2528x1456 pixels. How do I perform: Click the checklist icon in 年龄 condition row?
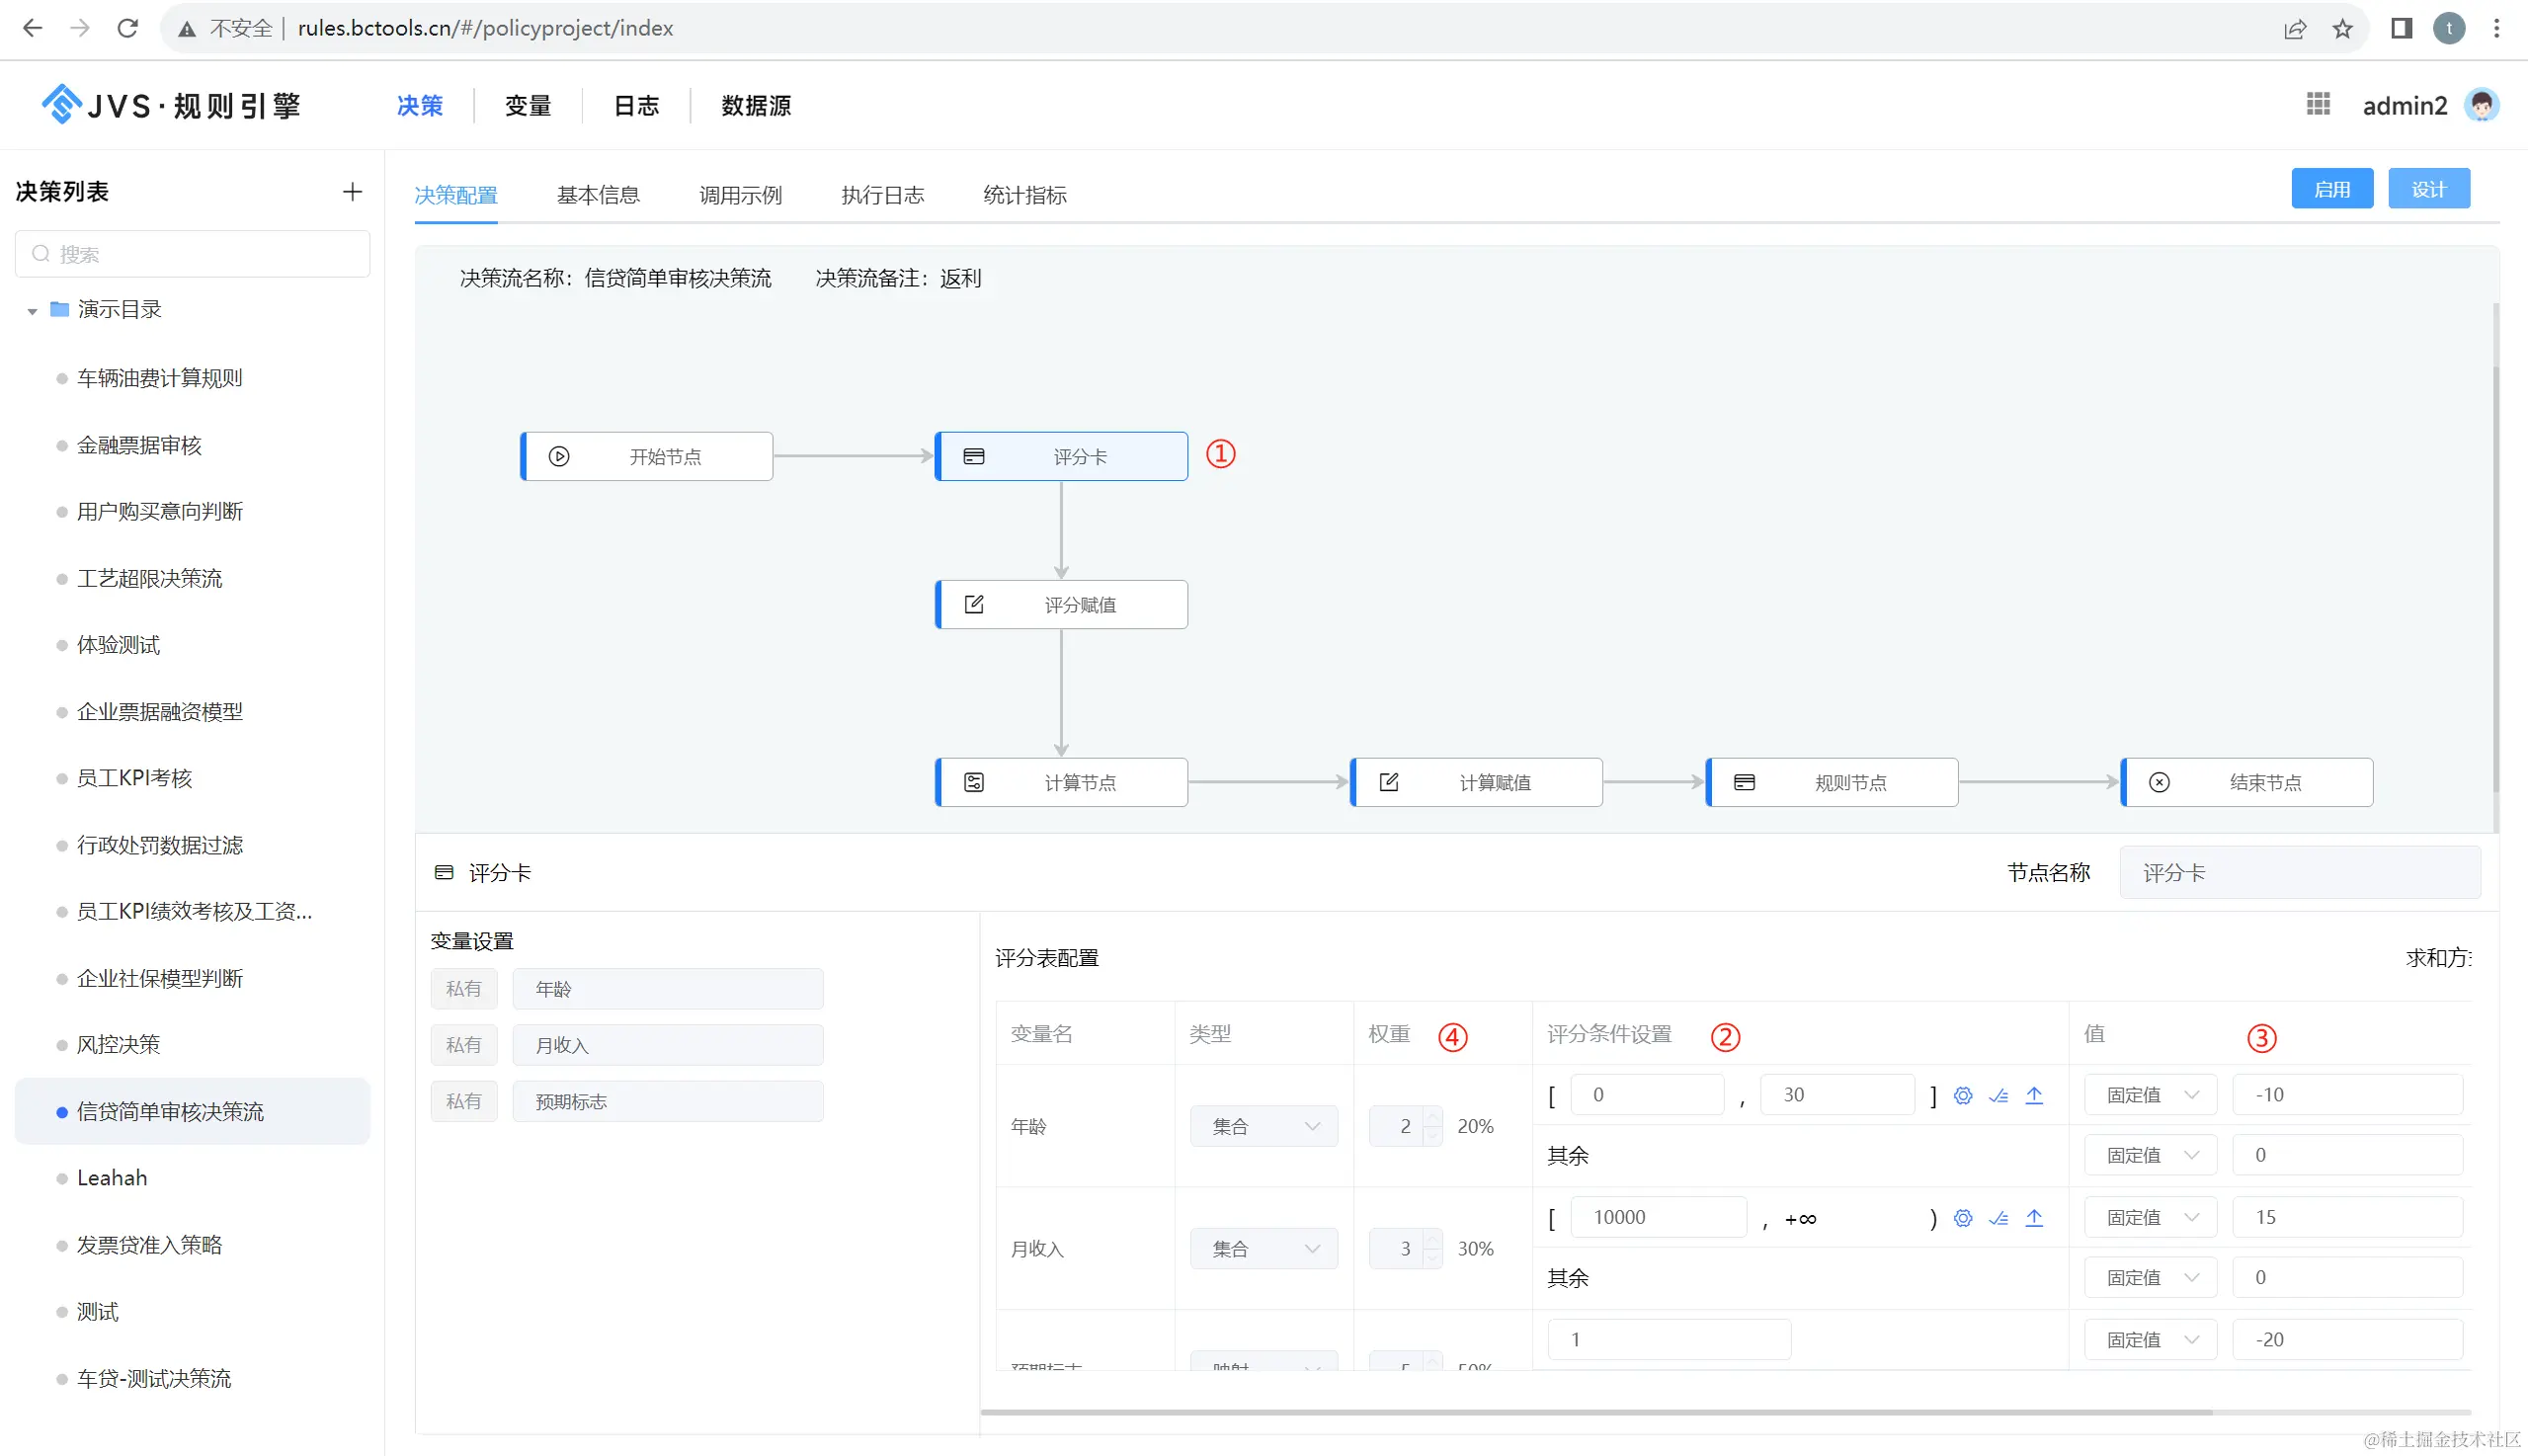(1998, 1095)
